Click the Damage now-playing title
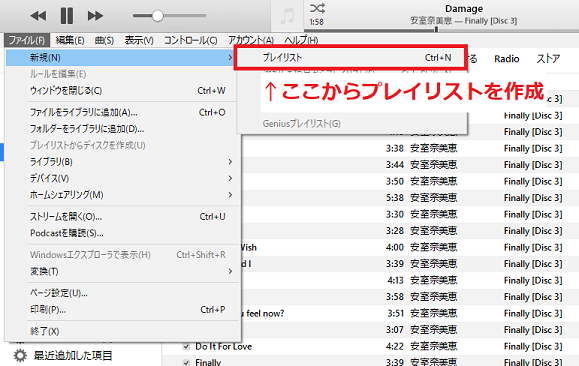 464,8
